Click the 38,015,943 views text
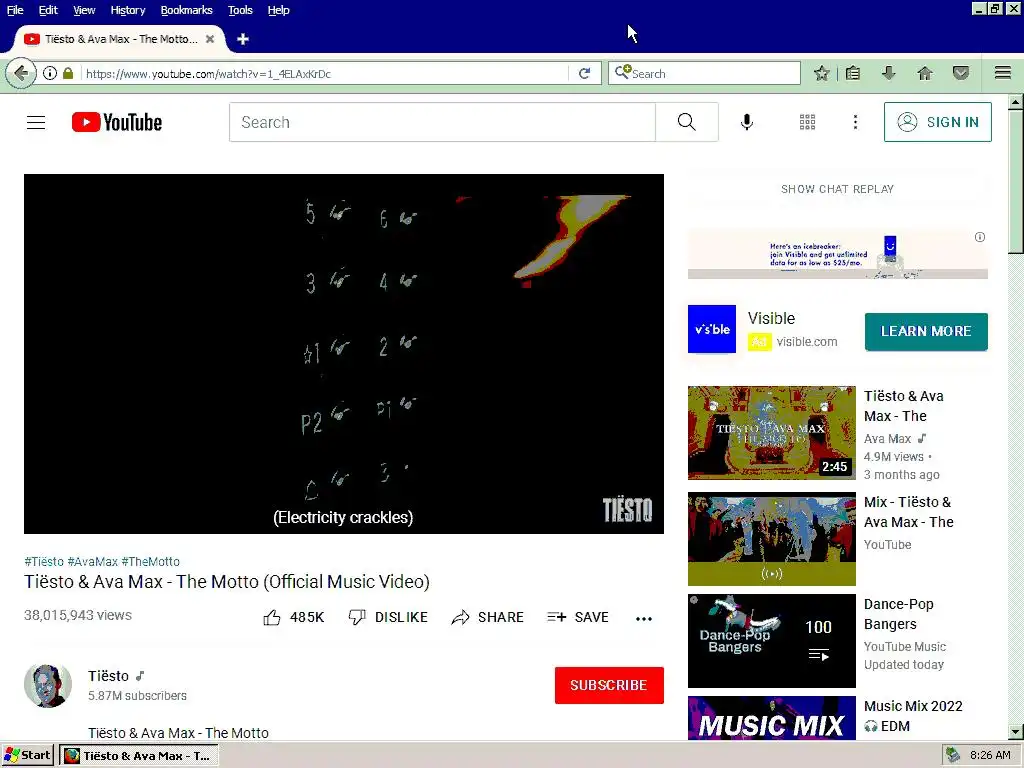The width and height of the screenshot is (1024, 768). pos(78,615)
